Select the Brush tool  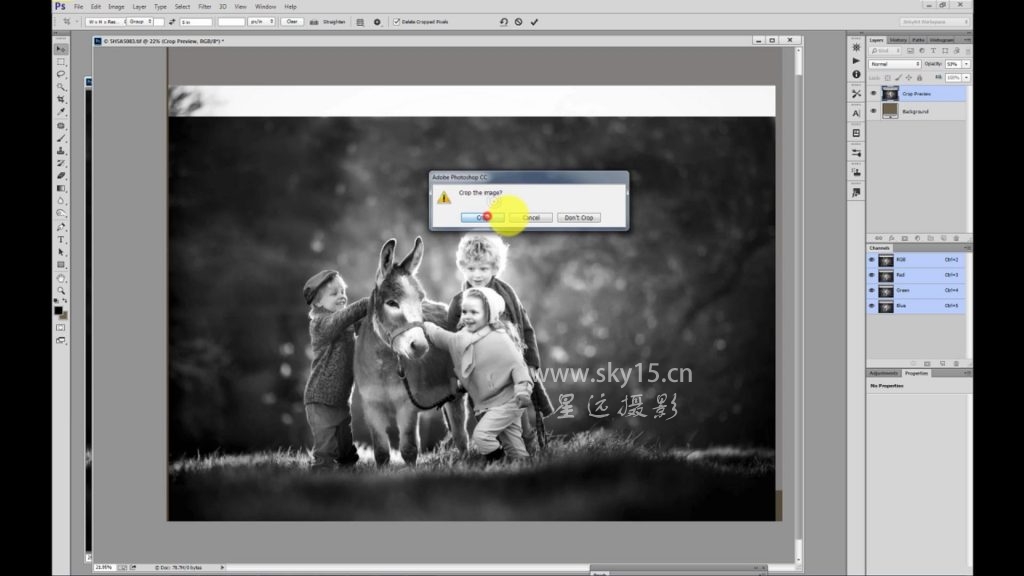coord(61,138)
